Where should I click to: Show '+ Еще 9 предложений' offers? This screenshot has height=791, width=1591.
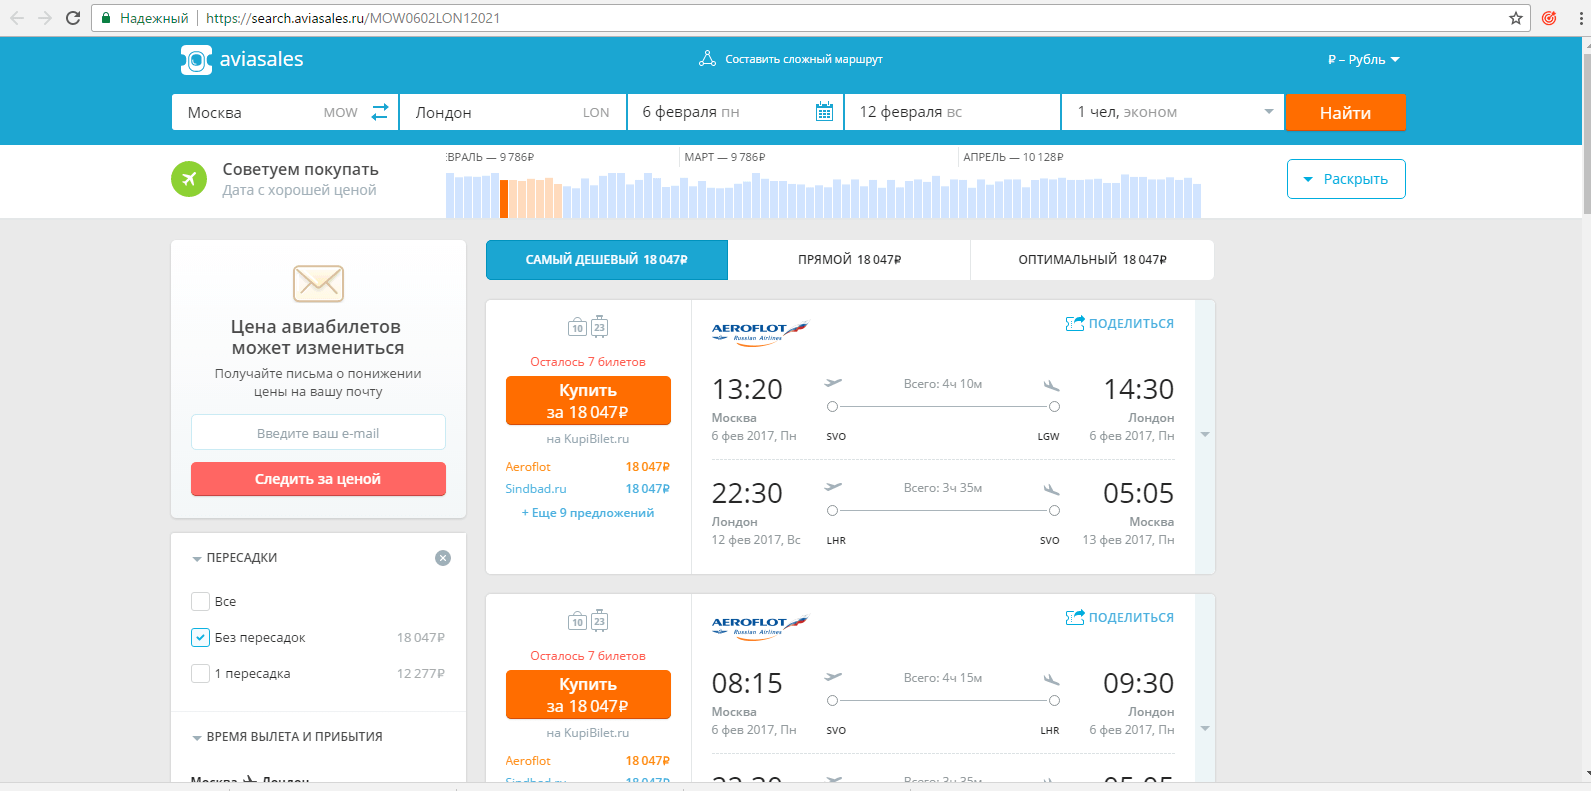point(588,513)
